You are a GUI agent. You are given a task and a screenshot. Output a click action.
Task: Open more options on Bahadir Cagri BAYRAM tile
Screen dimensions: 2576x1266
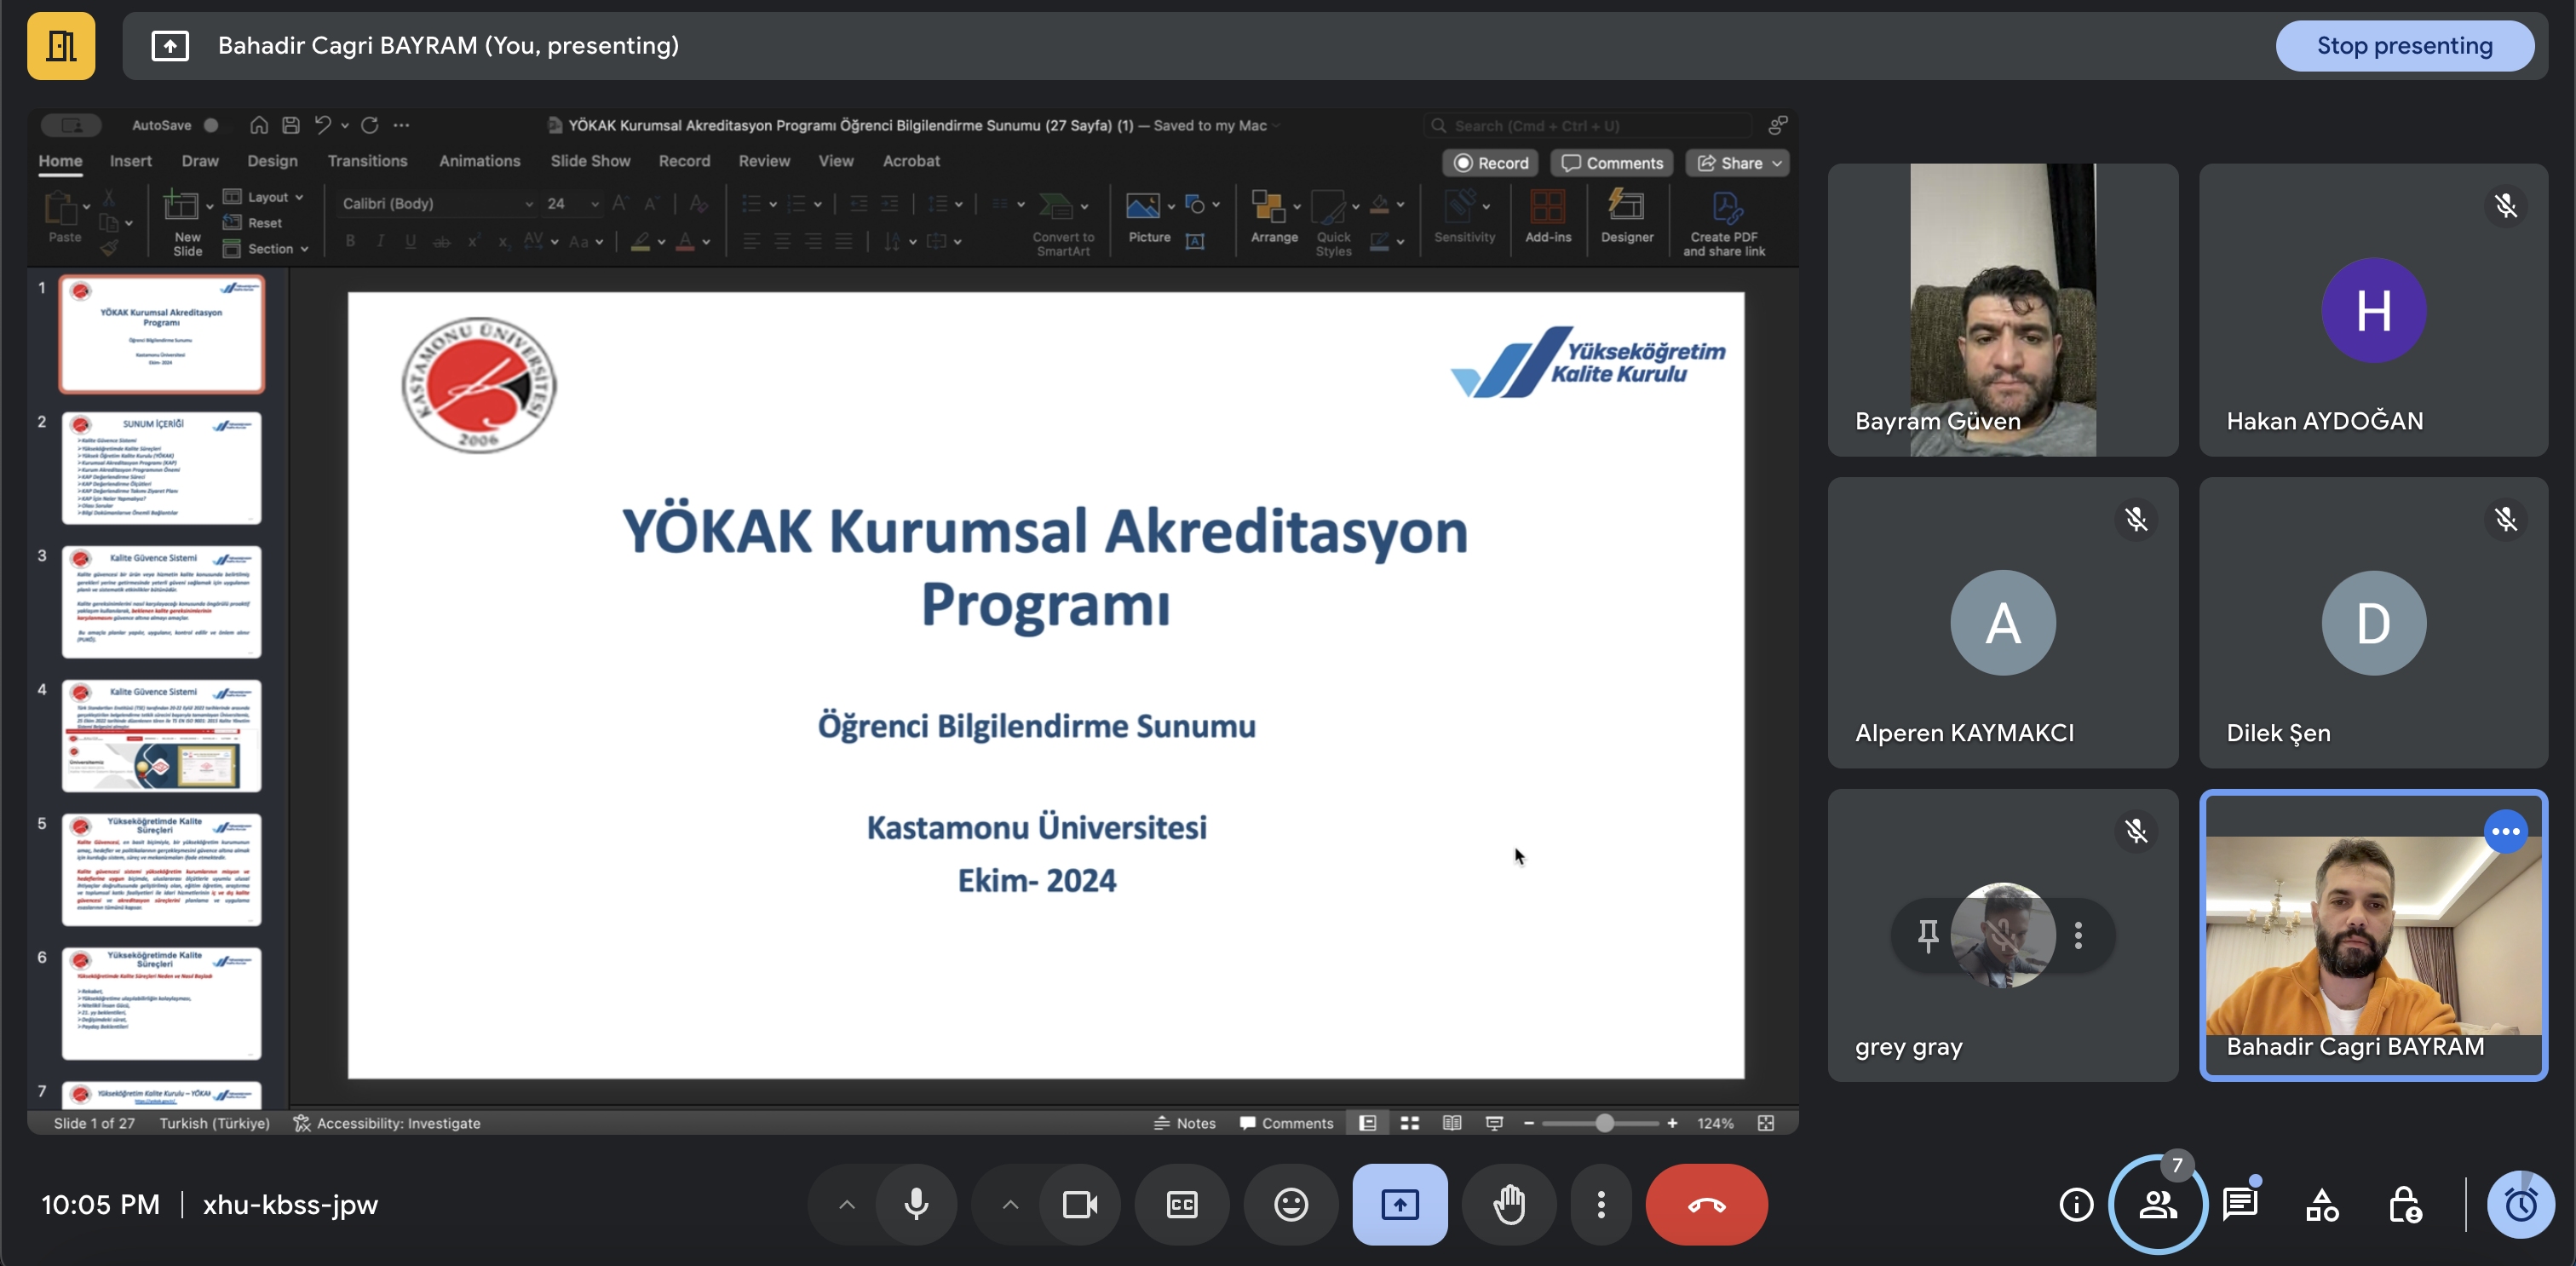click(x=2505, y=831)
